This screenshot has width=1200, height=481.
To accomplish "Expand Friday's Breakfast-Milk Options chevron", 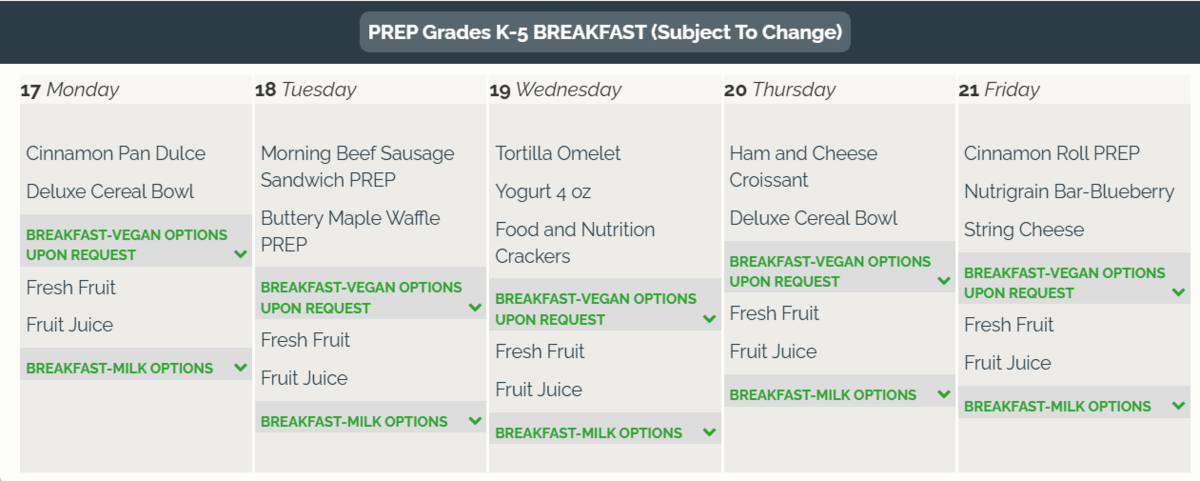I will [x=1179, y=406].
